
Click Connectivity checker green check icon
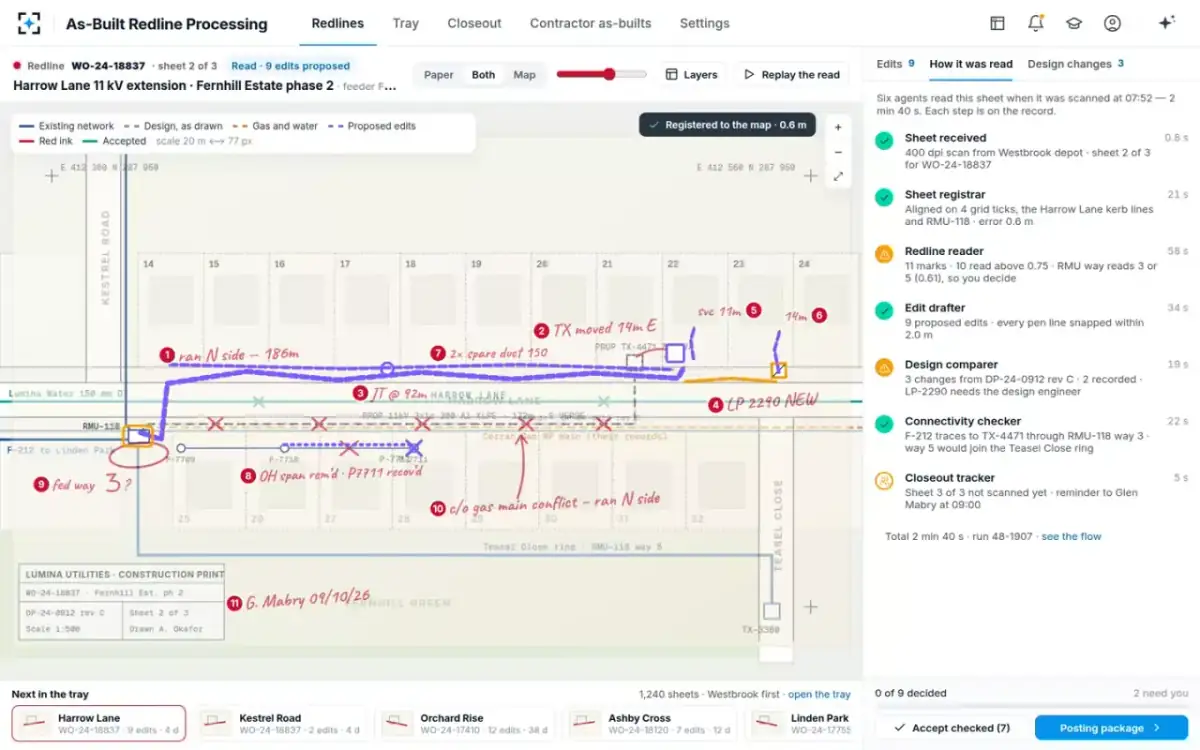coord(884,424)
